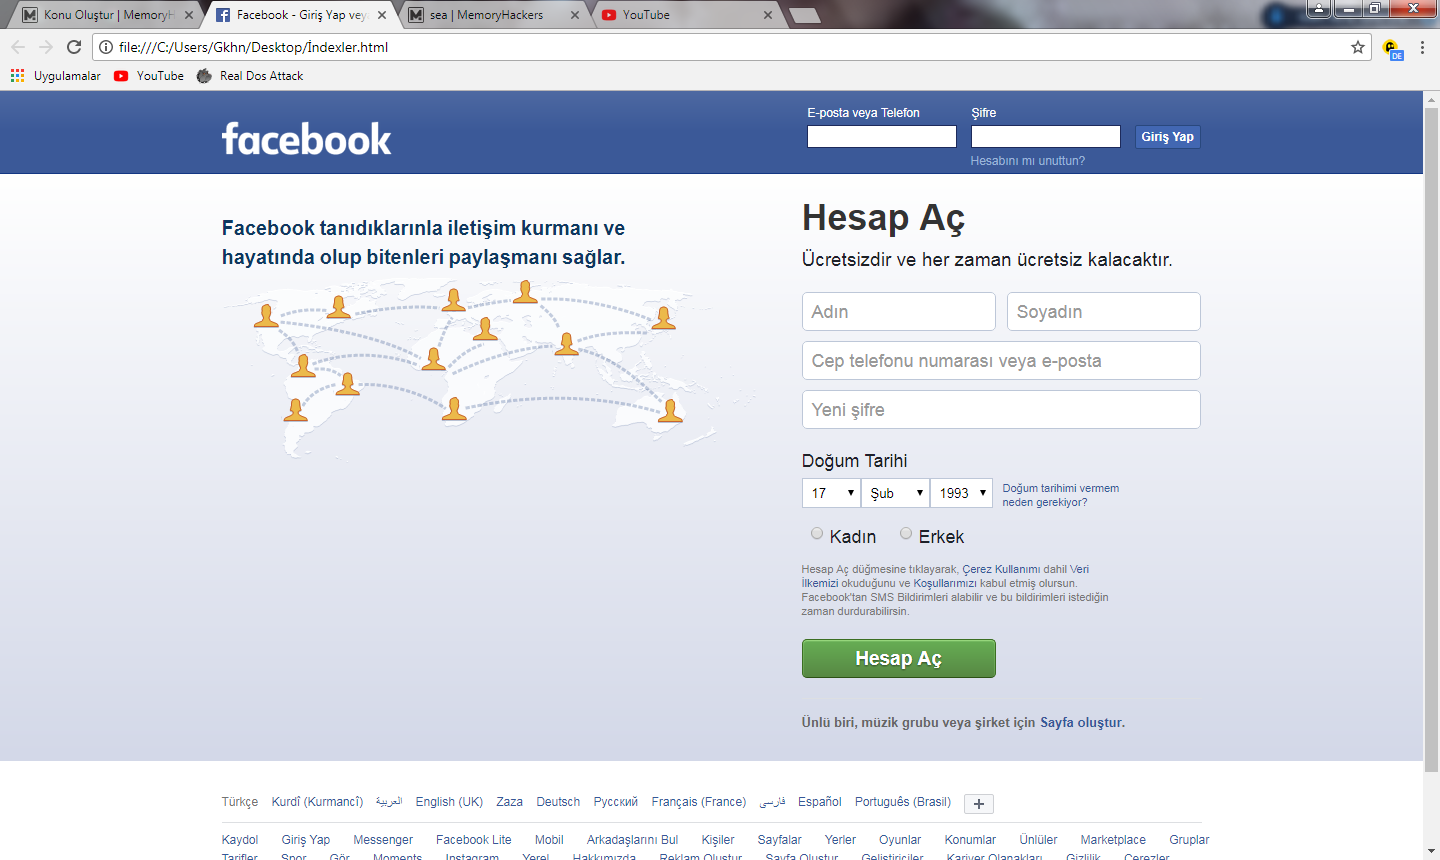Switch language to English (UK)
1440x860 pixels.
pos(449,802)
